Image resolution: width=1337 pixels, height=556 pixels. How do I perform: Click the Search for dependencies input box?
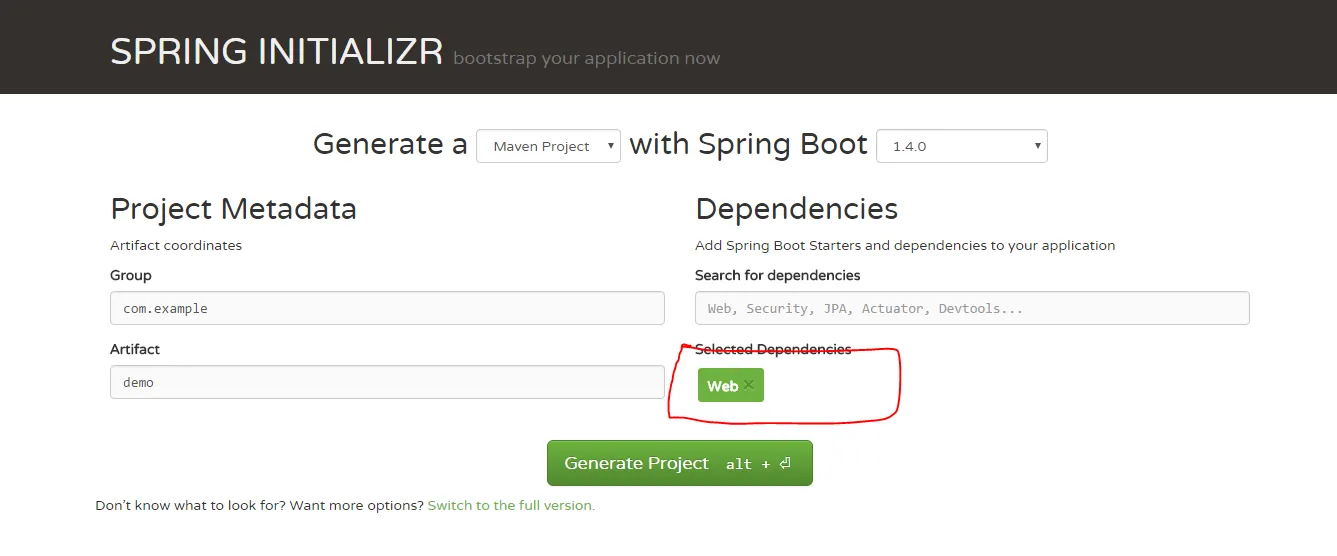point(972,308)
